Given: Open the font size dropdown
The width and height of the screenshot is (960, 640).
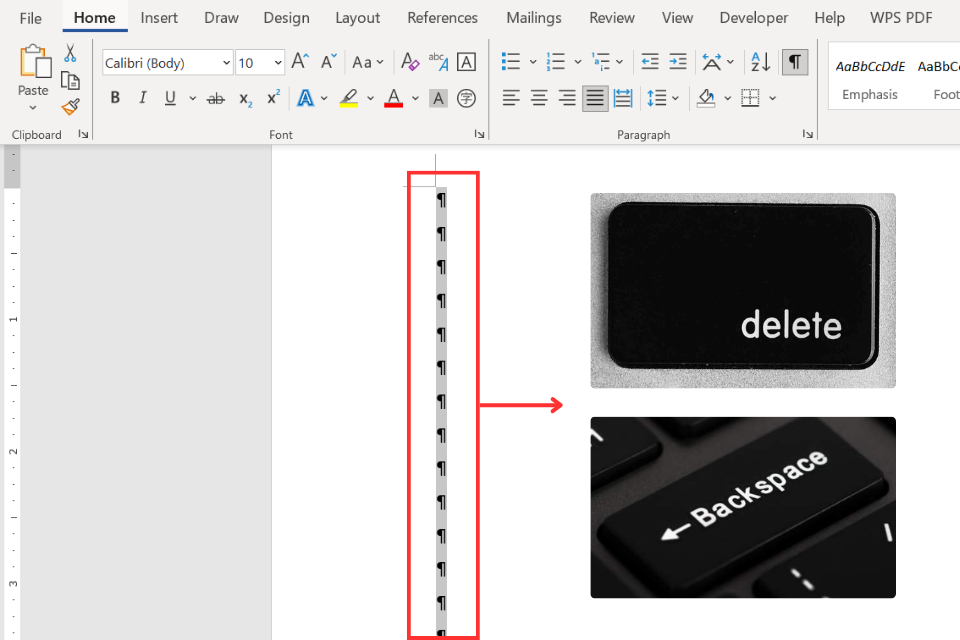Looking at the screenshot, I should 278,62.
